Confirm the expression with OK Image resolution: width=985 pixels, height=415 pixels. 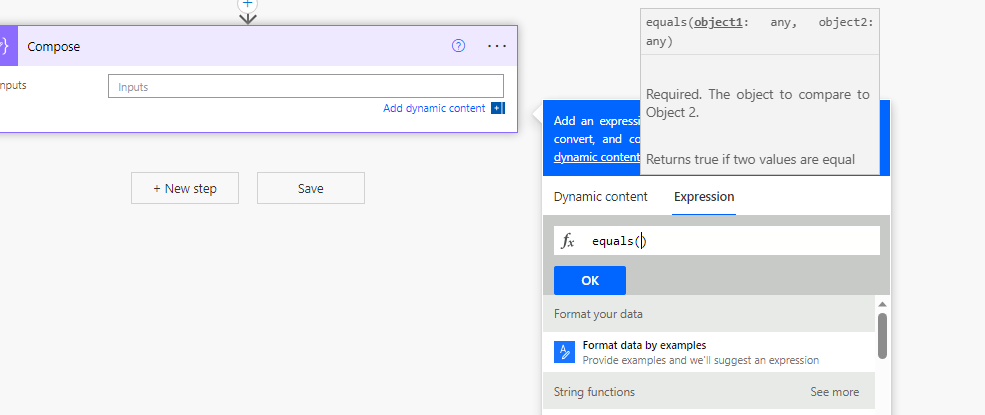point(590,281)
